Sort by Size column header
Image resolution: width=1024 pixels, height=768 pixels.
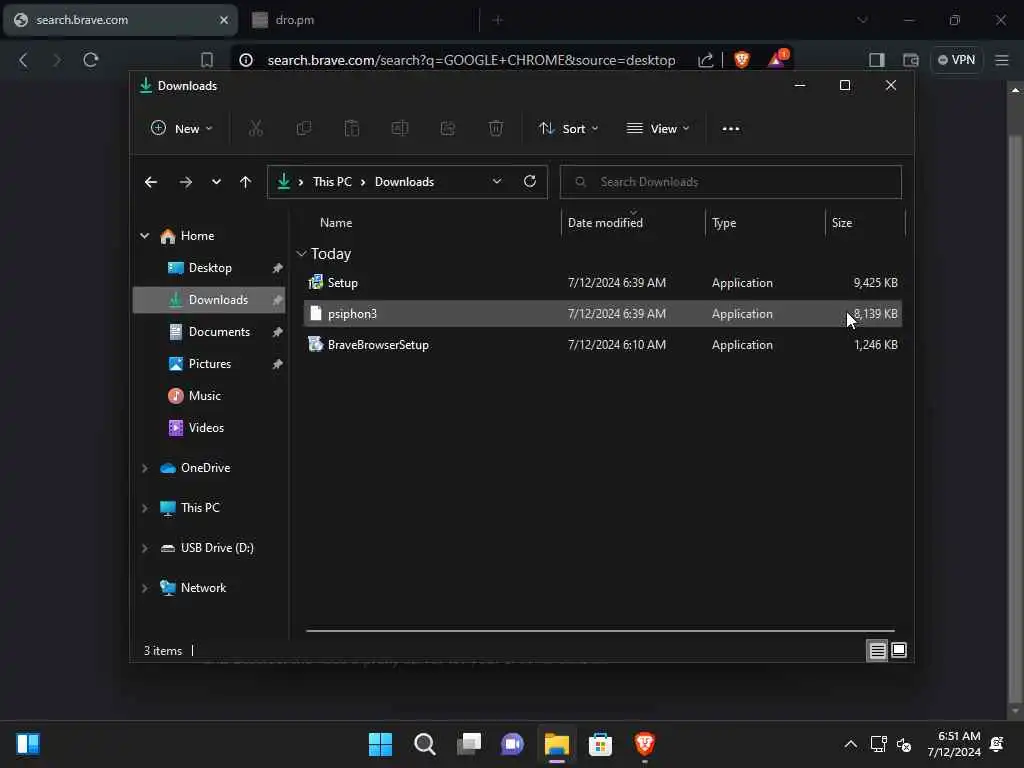pyautogui.click(x=842, y=223)
